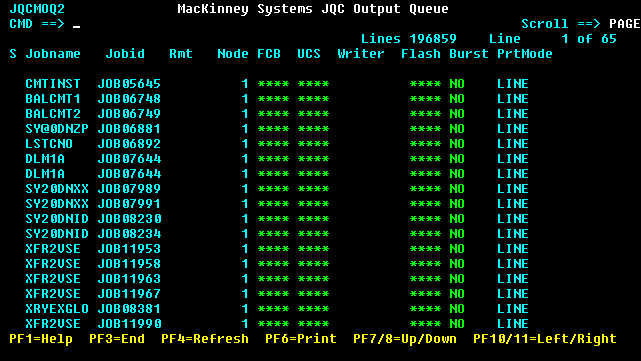The height and width of the screenshot is (361, 641).
Task: Click the JQCMOQ2 screen identifier
Action: coord(37,9)
